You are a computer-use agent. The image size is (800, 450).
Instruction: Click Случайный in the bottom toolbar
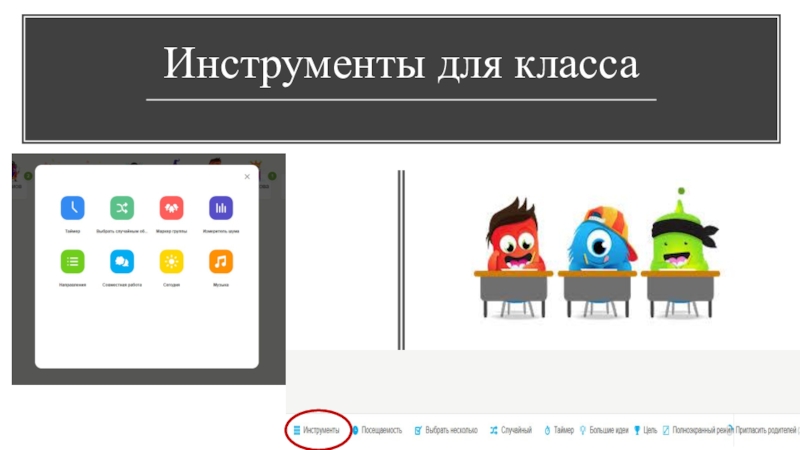click(x=511, y=430)
